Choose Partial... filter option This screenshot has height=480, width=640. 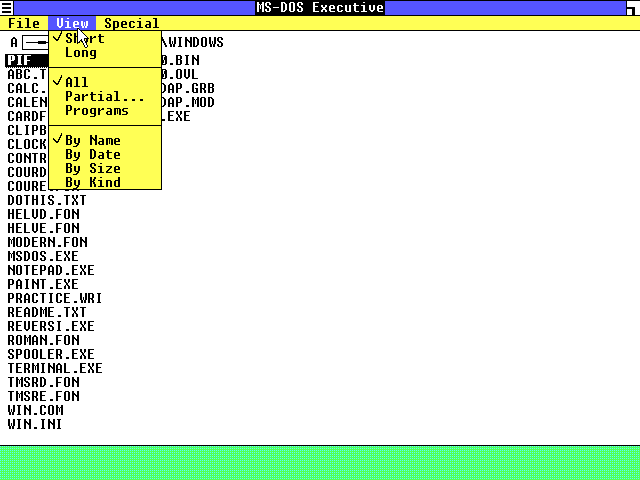pos(105,96)
